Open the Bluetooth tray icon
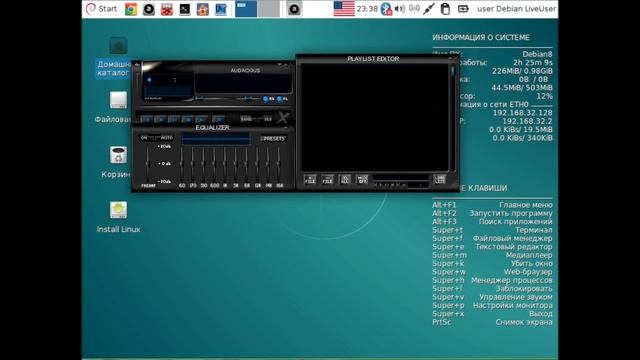 click(x=386, y=9)
